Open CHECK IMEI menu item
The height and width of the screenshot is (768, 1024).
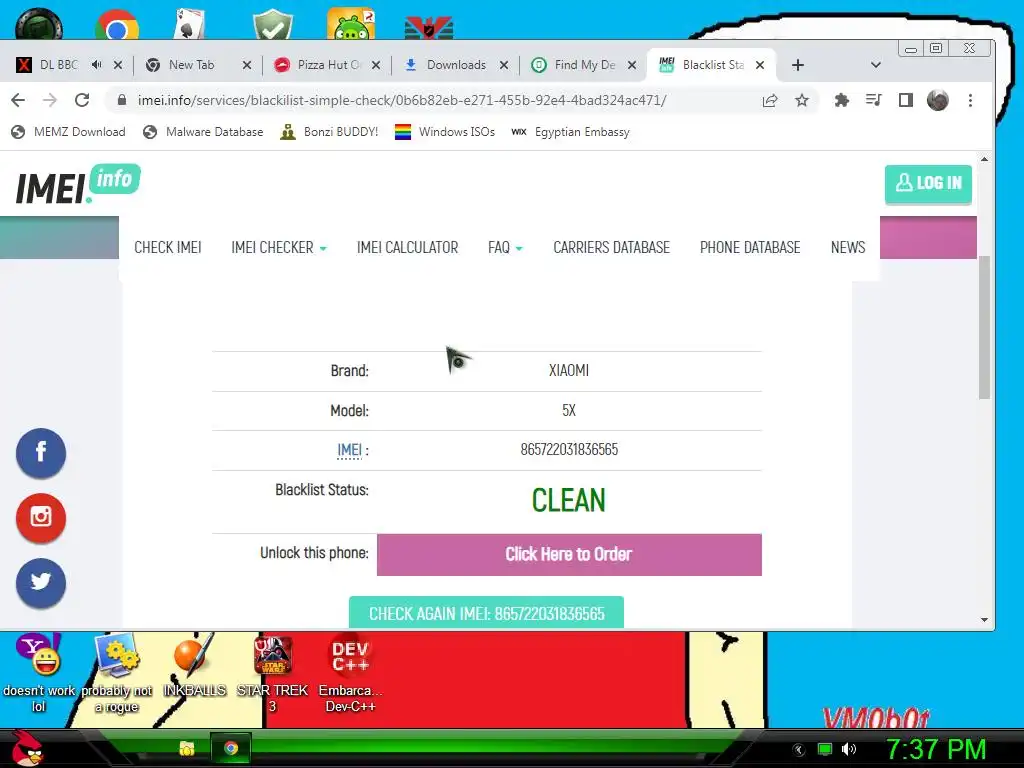(x=168, y=248)
